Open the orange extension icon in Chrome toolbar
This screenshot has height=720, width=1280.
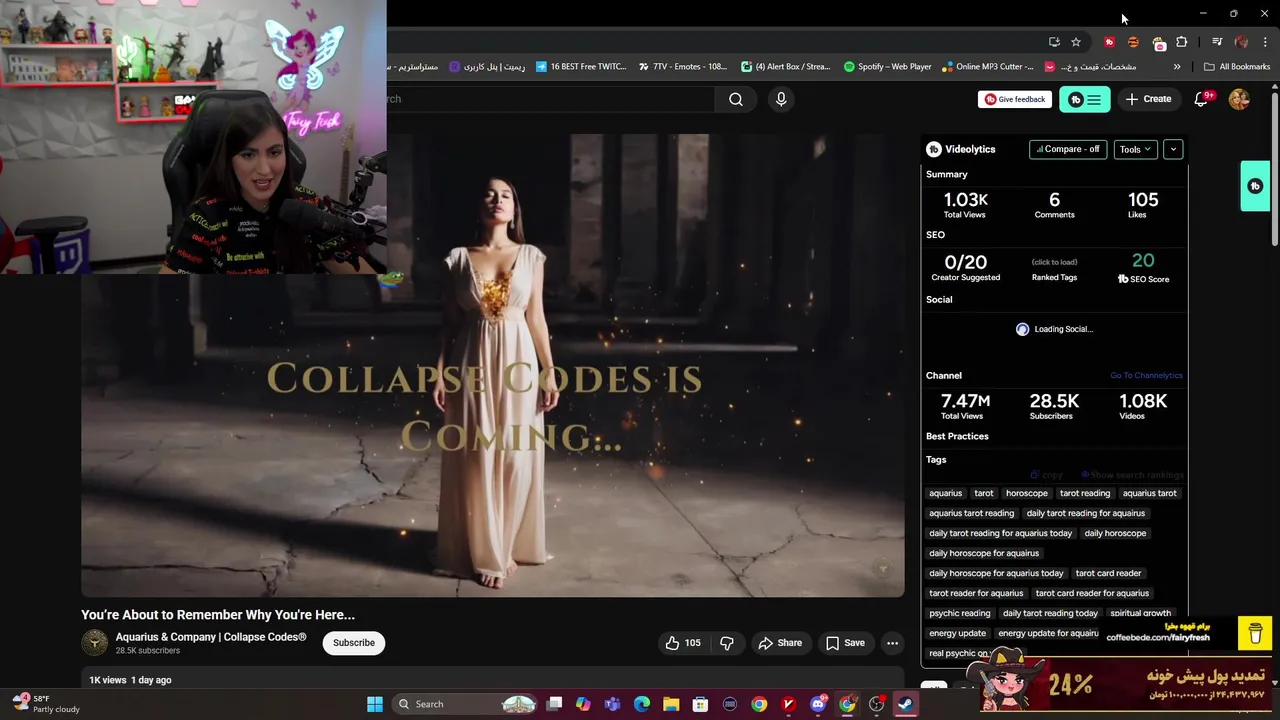pos(1133,42)
